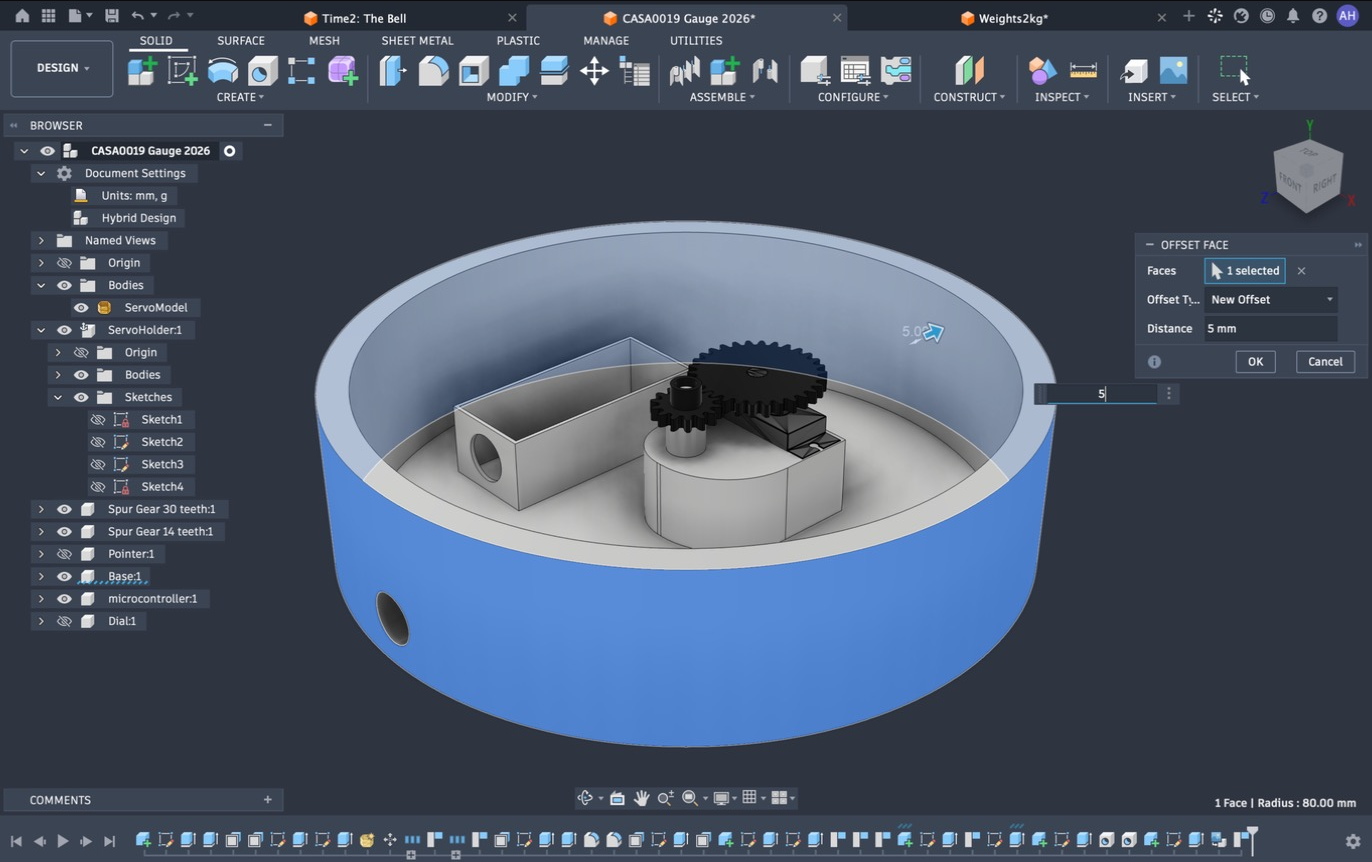The width and height of the screenshot is (1372, 862).
Task: Open the Measure ruler tool
Action: pyautogui.click(x=1083, y=70)
